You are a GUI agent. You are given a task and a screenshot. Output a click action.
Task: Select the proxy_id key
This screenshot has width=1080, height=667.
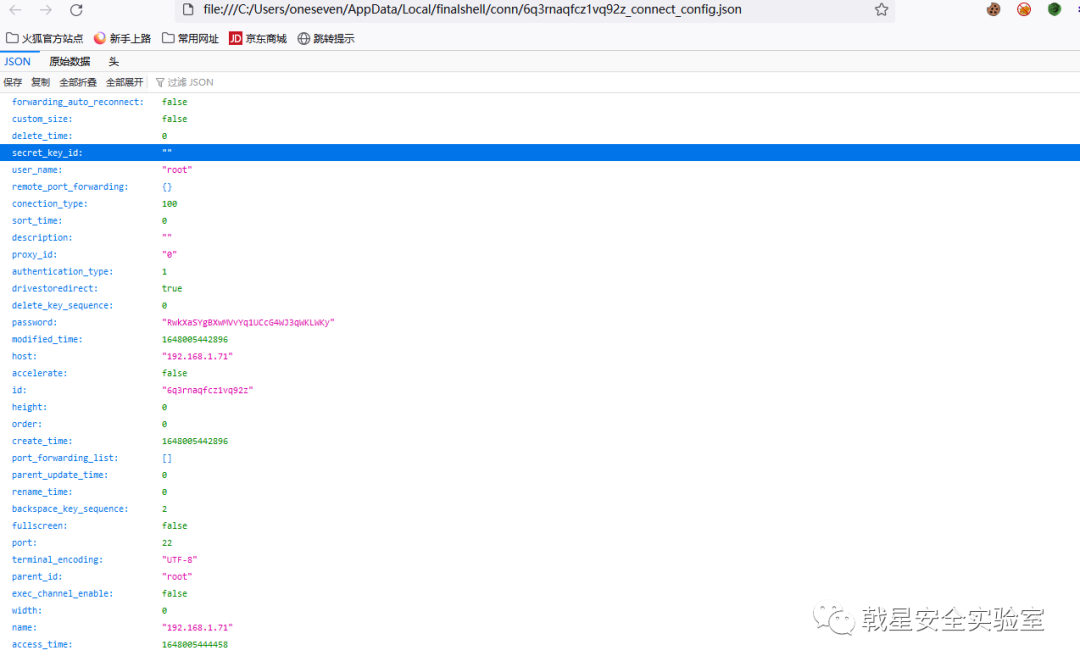34,254
